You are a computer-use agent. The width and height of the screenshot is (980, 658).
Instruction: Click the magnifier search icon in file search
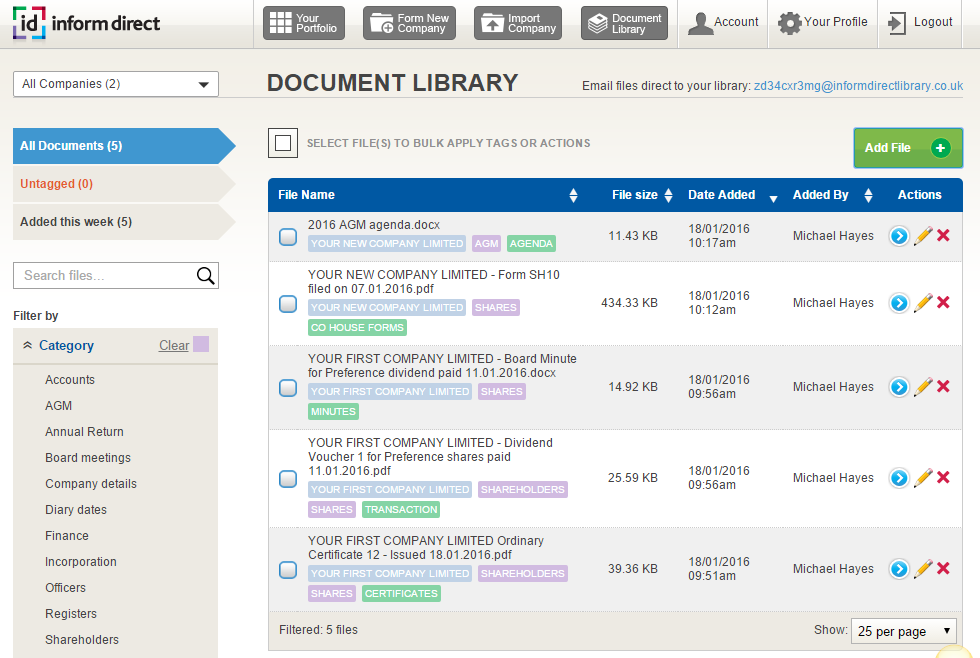click(x=205, y=276)
